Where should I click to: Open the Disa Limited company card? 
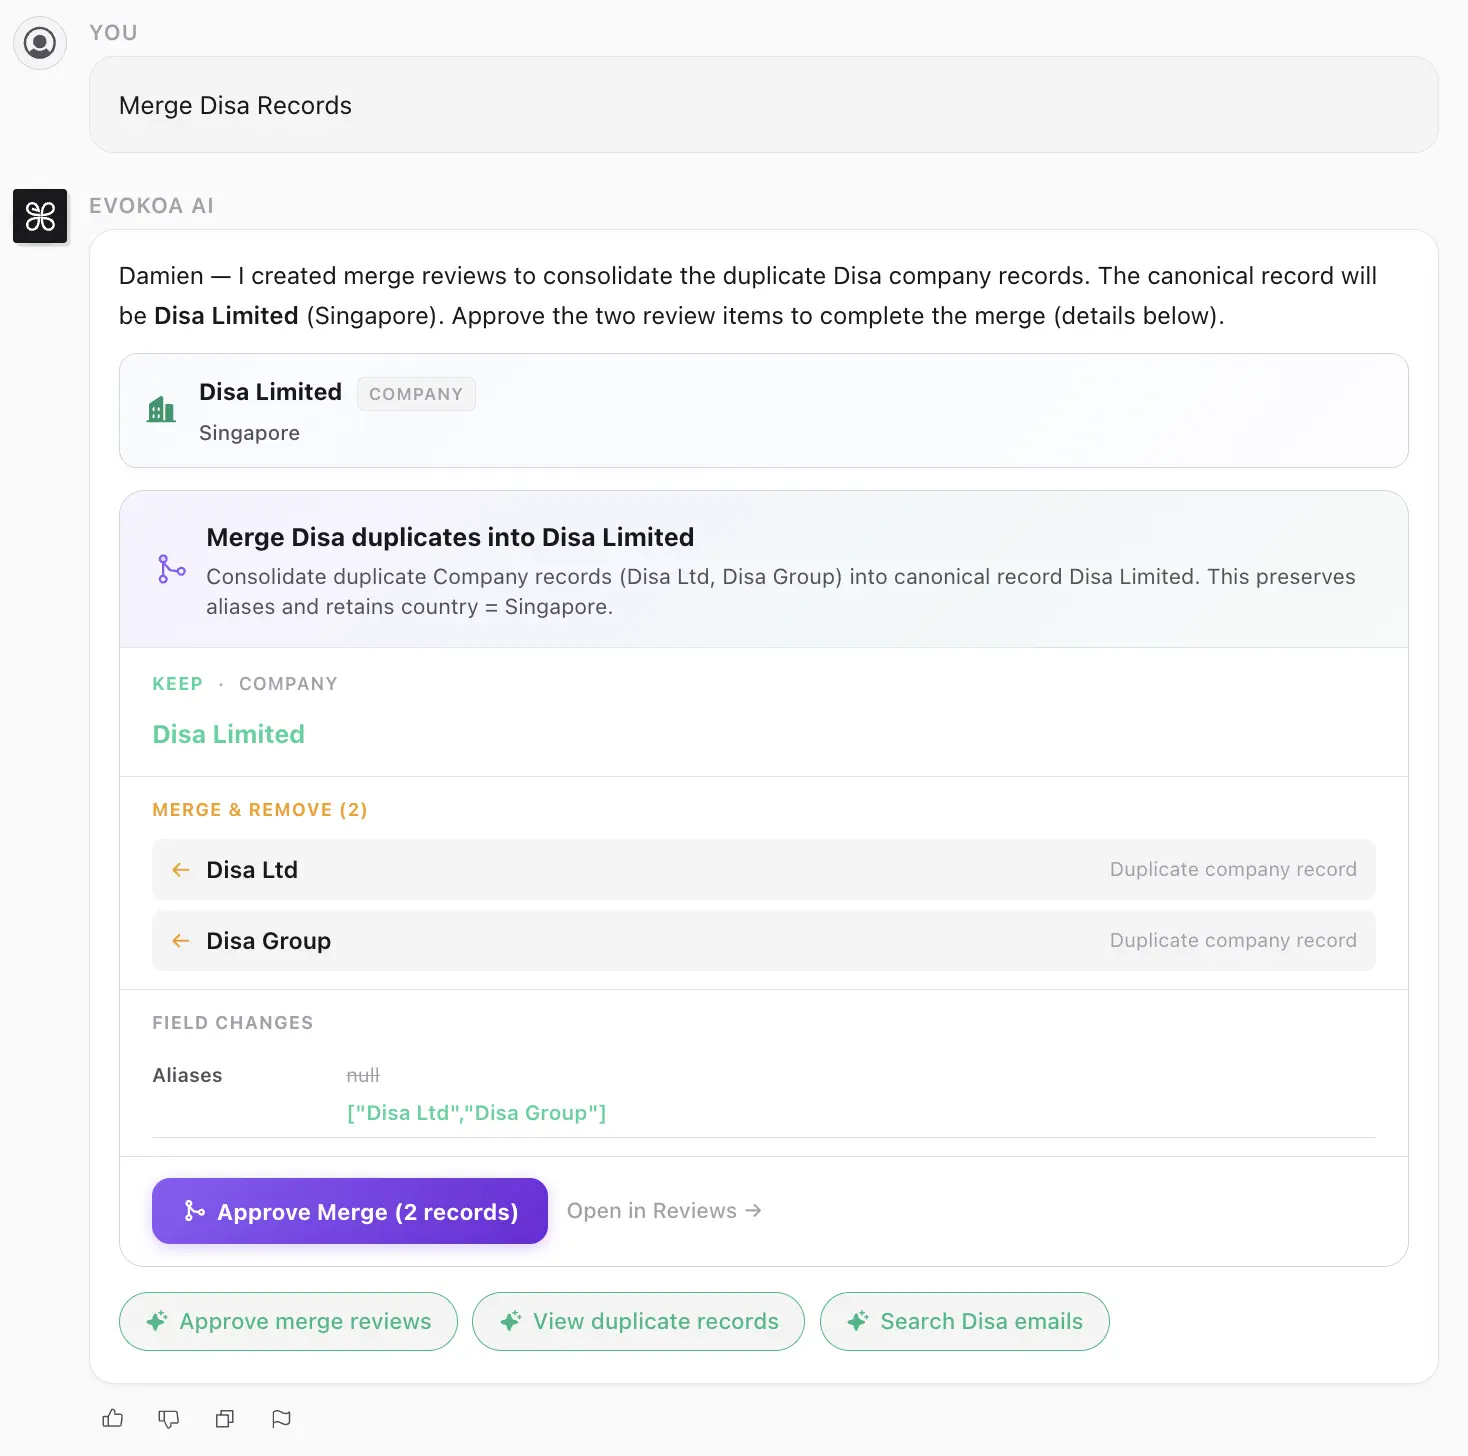763,411
